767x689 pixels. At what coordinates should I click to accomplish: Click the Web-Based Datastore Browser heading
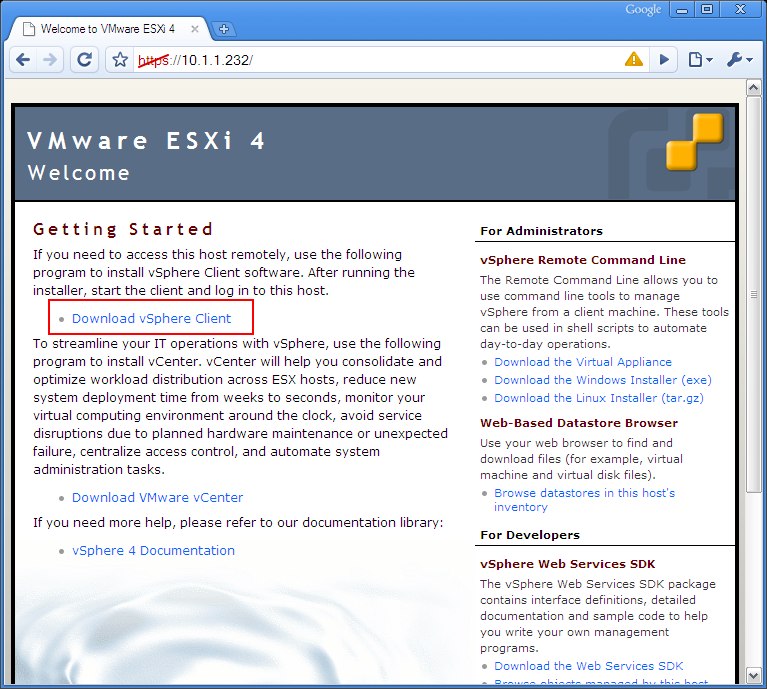(579, 423)
